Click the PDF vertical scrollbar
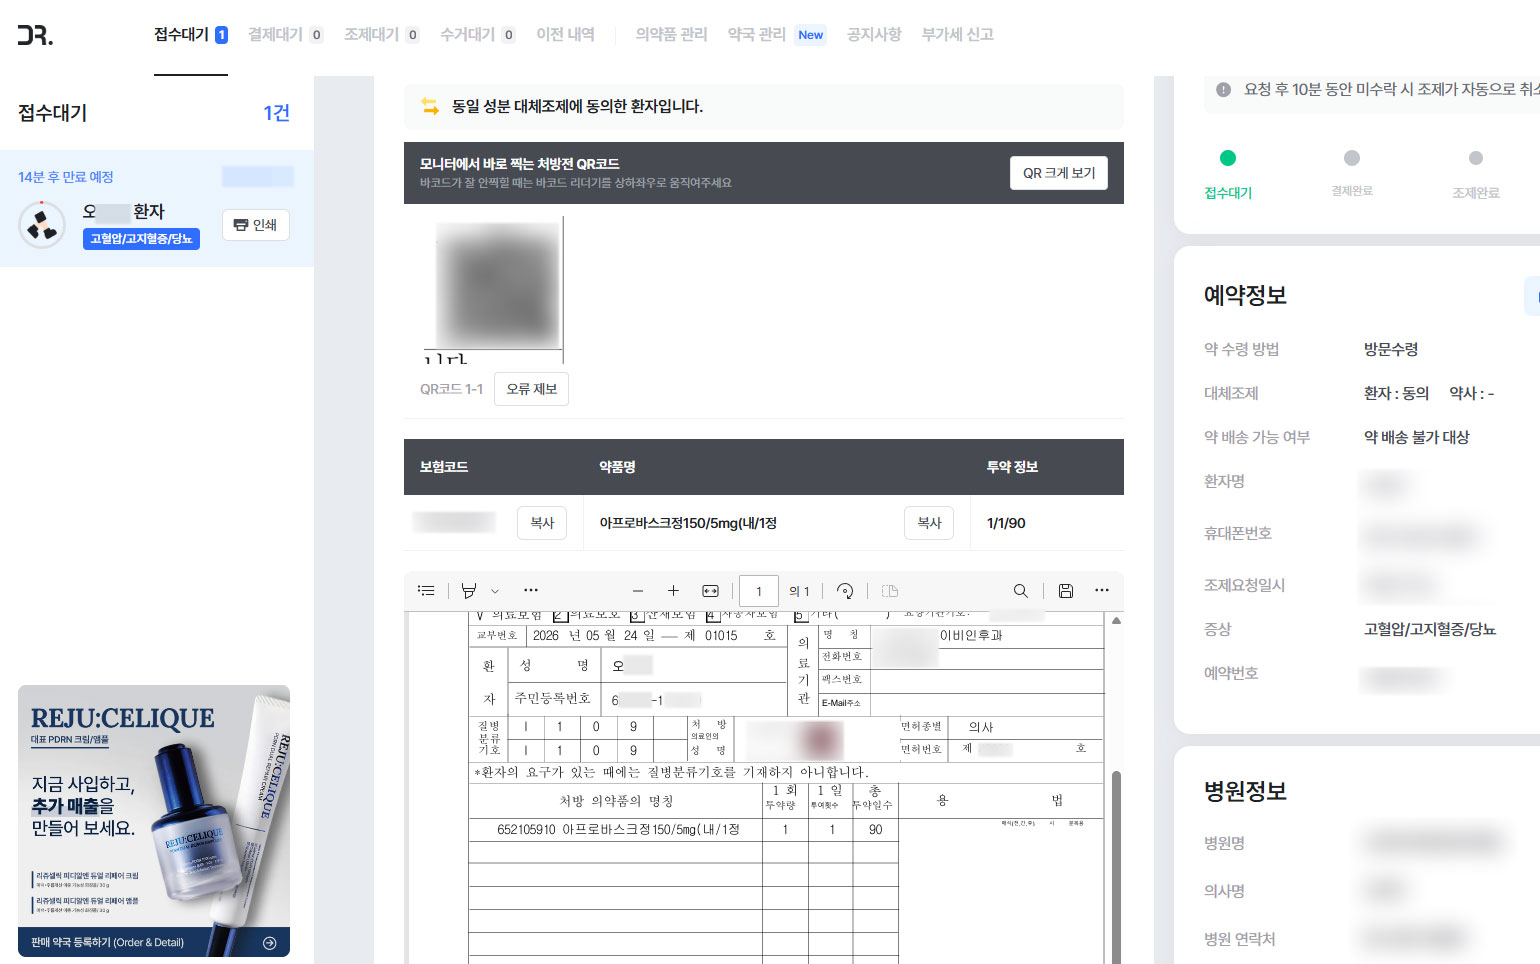The image size is (1540, 964). 1116,865
